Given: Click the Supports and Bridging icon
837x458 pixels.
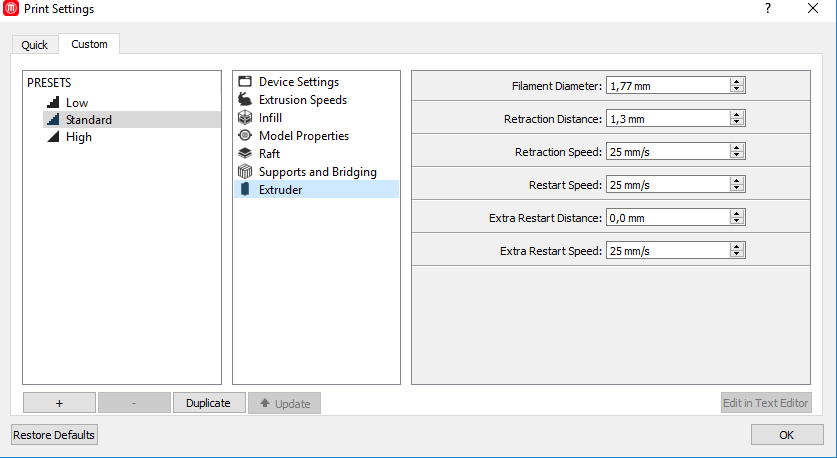Looking at the screenshot, I should [245, 172].
